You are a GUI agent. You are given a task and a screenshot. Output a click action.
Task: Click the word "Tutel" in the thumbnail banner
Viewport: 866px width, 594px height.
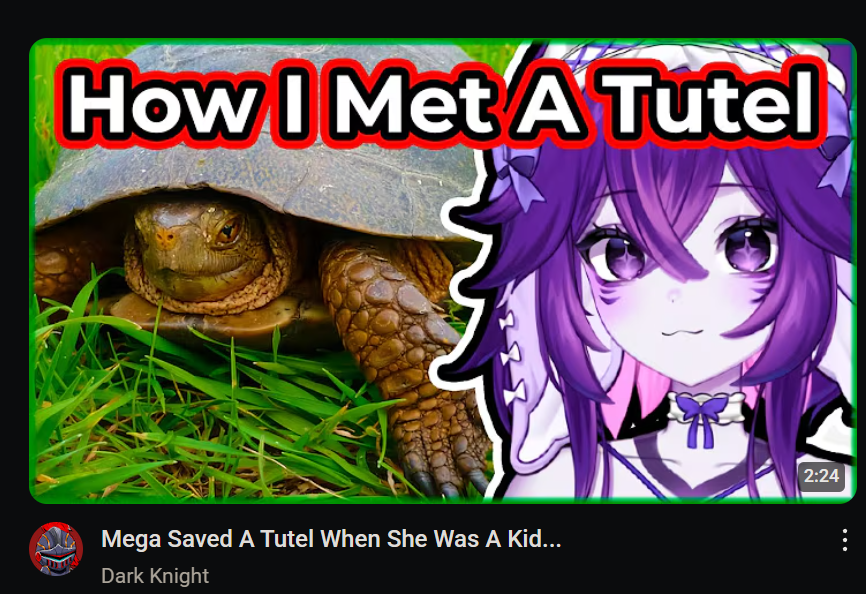711,104
